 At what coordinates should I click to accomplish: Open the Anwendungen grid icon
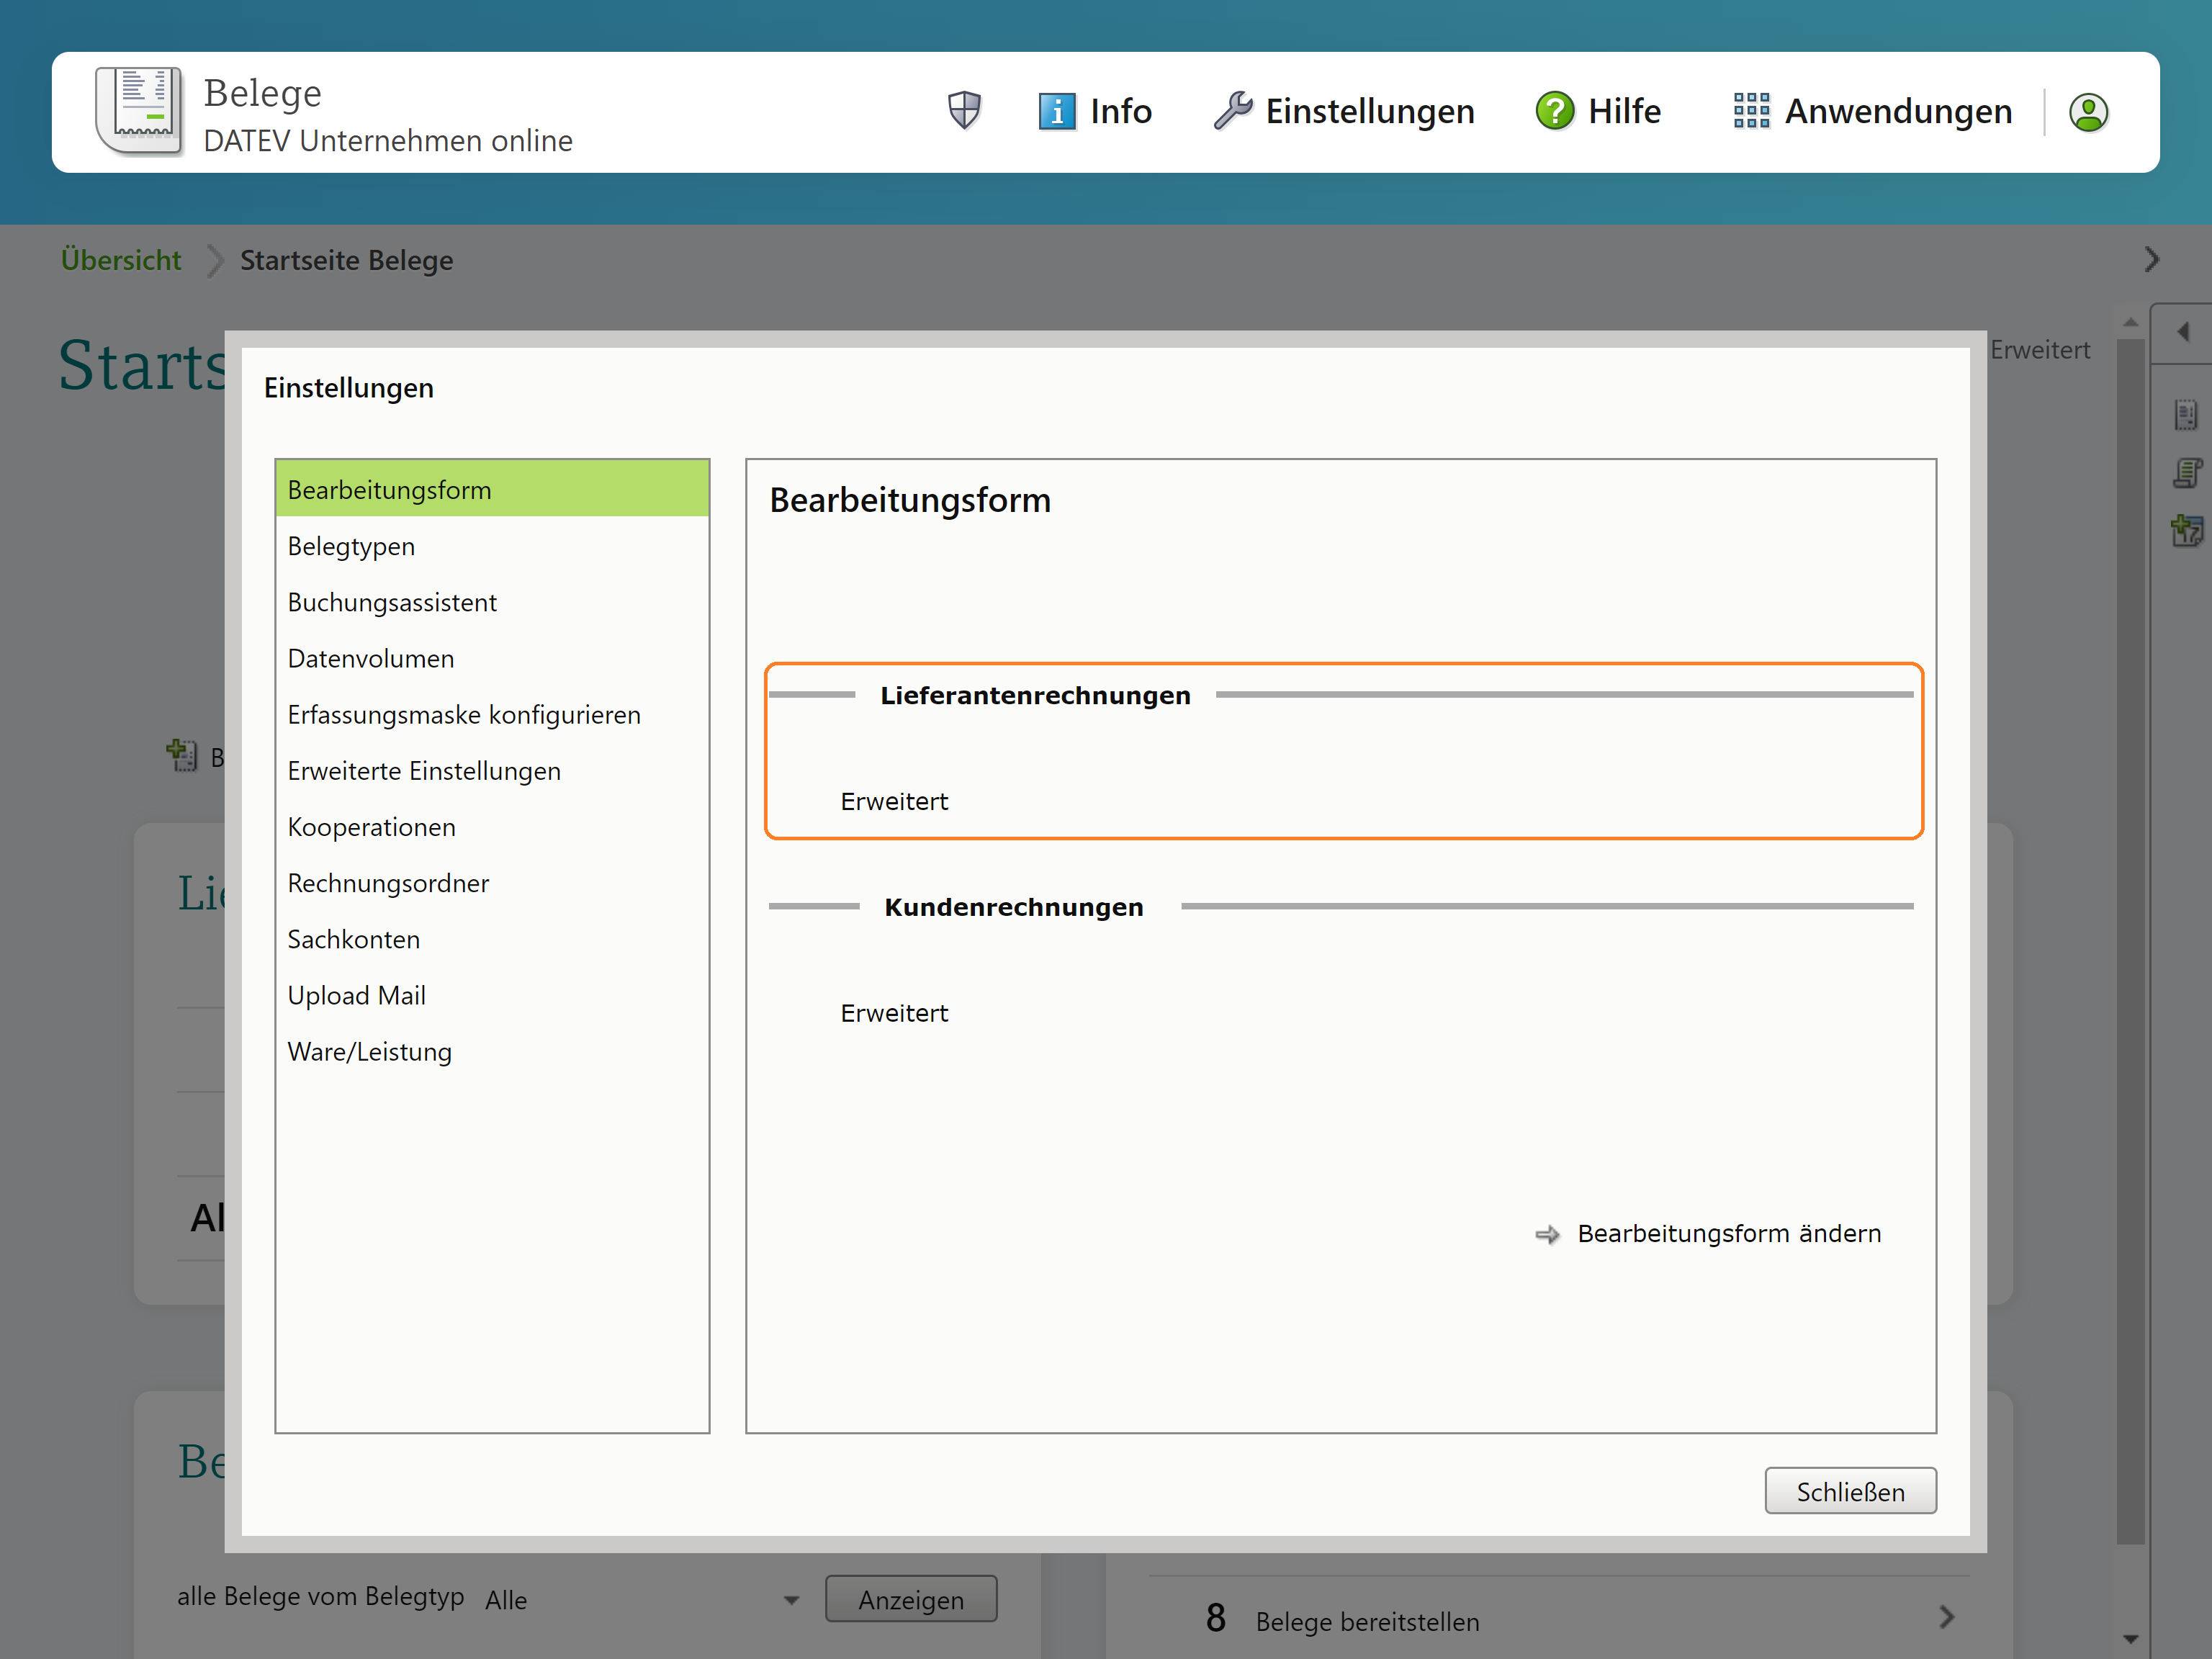(1751, 111)
